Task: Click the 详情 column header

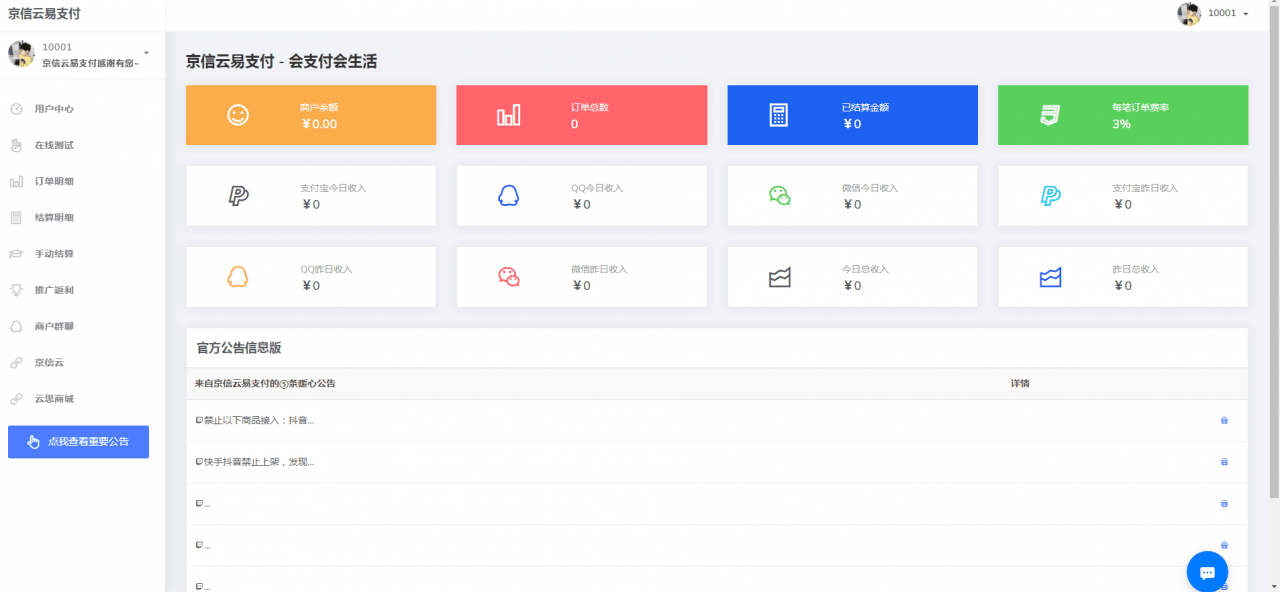Action: [1021, 383]
